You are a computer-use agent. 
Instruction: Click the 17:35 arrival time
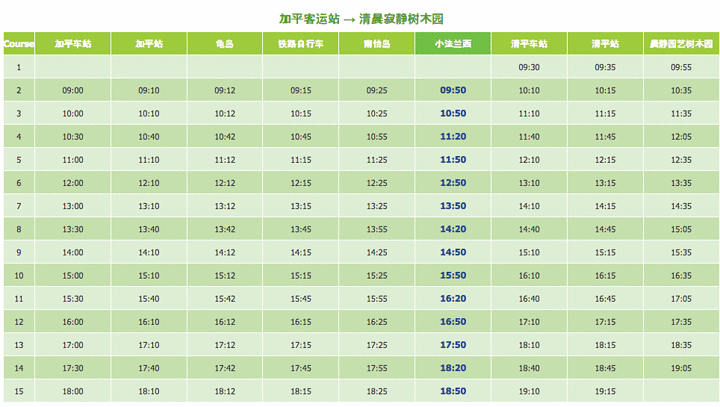pyautogui.click(x=681, y=322)
